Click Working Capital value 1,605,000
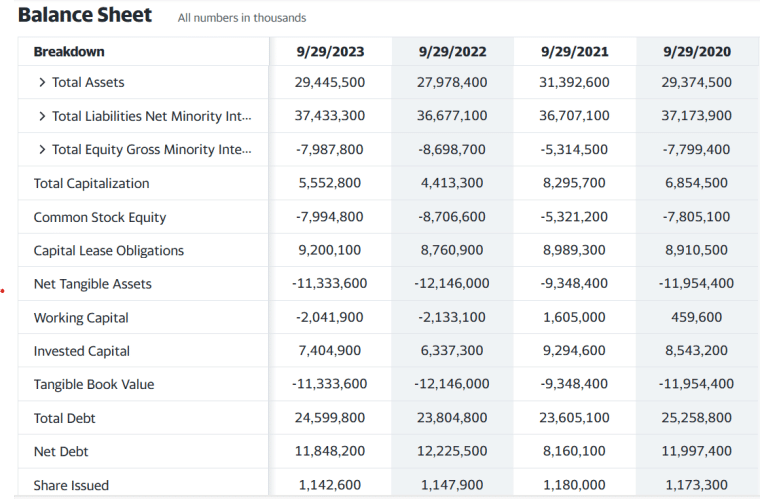This screenshot has height=499, width=760. coord(574,317)
